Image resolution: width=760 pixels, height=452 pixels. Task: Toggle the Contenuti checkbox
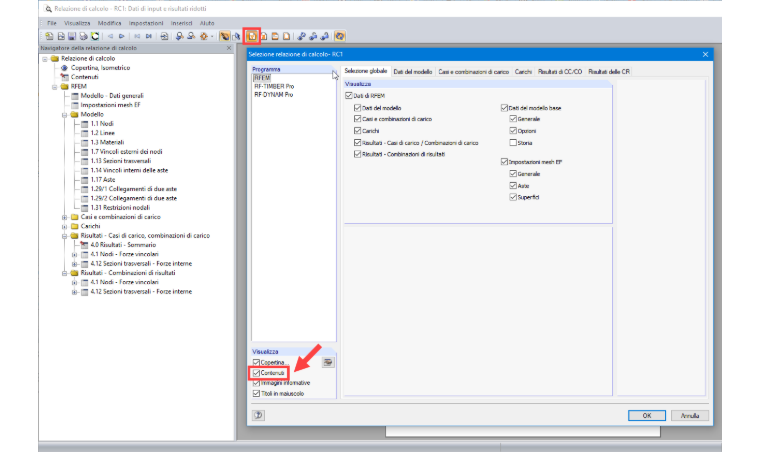click(x=256, y=373)
